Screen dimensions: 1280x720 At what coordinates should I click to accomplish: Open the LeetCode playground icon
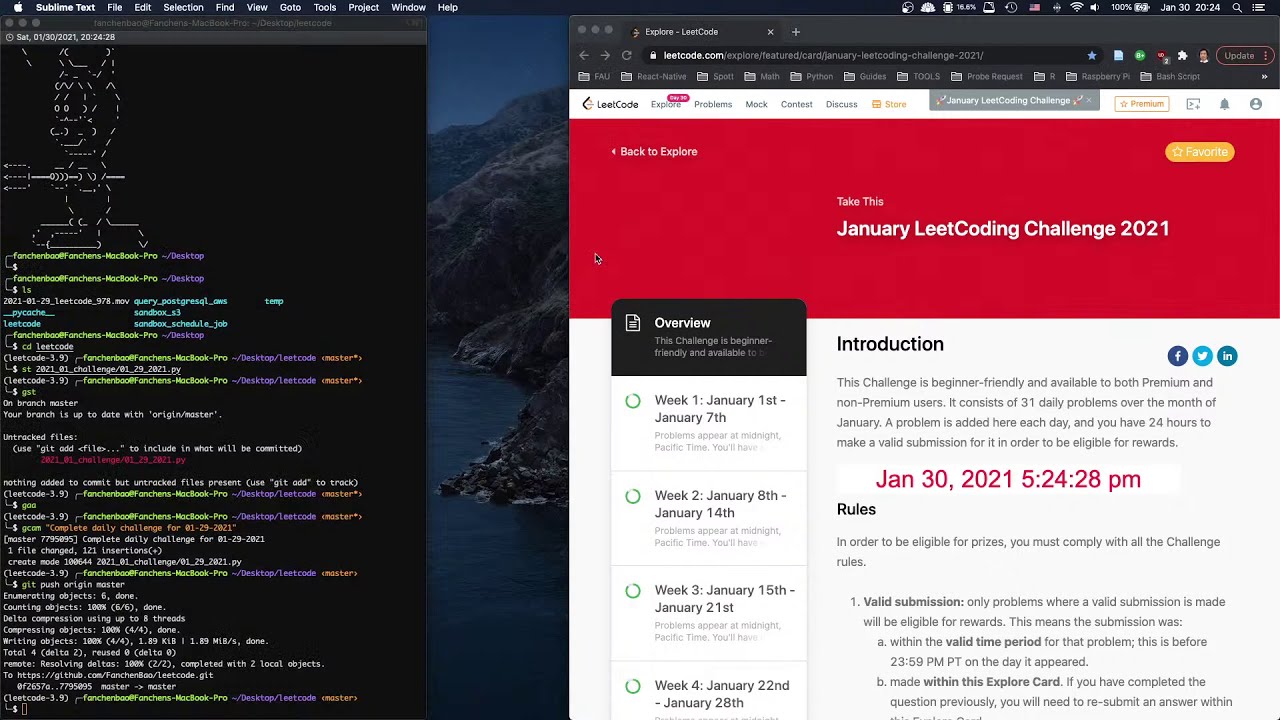pos(1193,104)
